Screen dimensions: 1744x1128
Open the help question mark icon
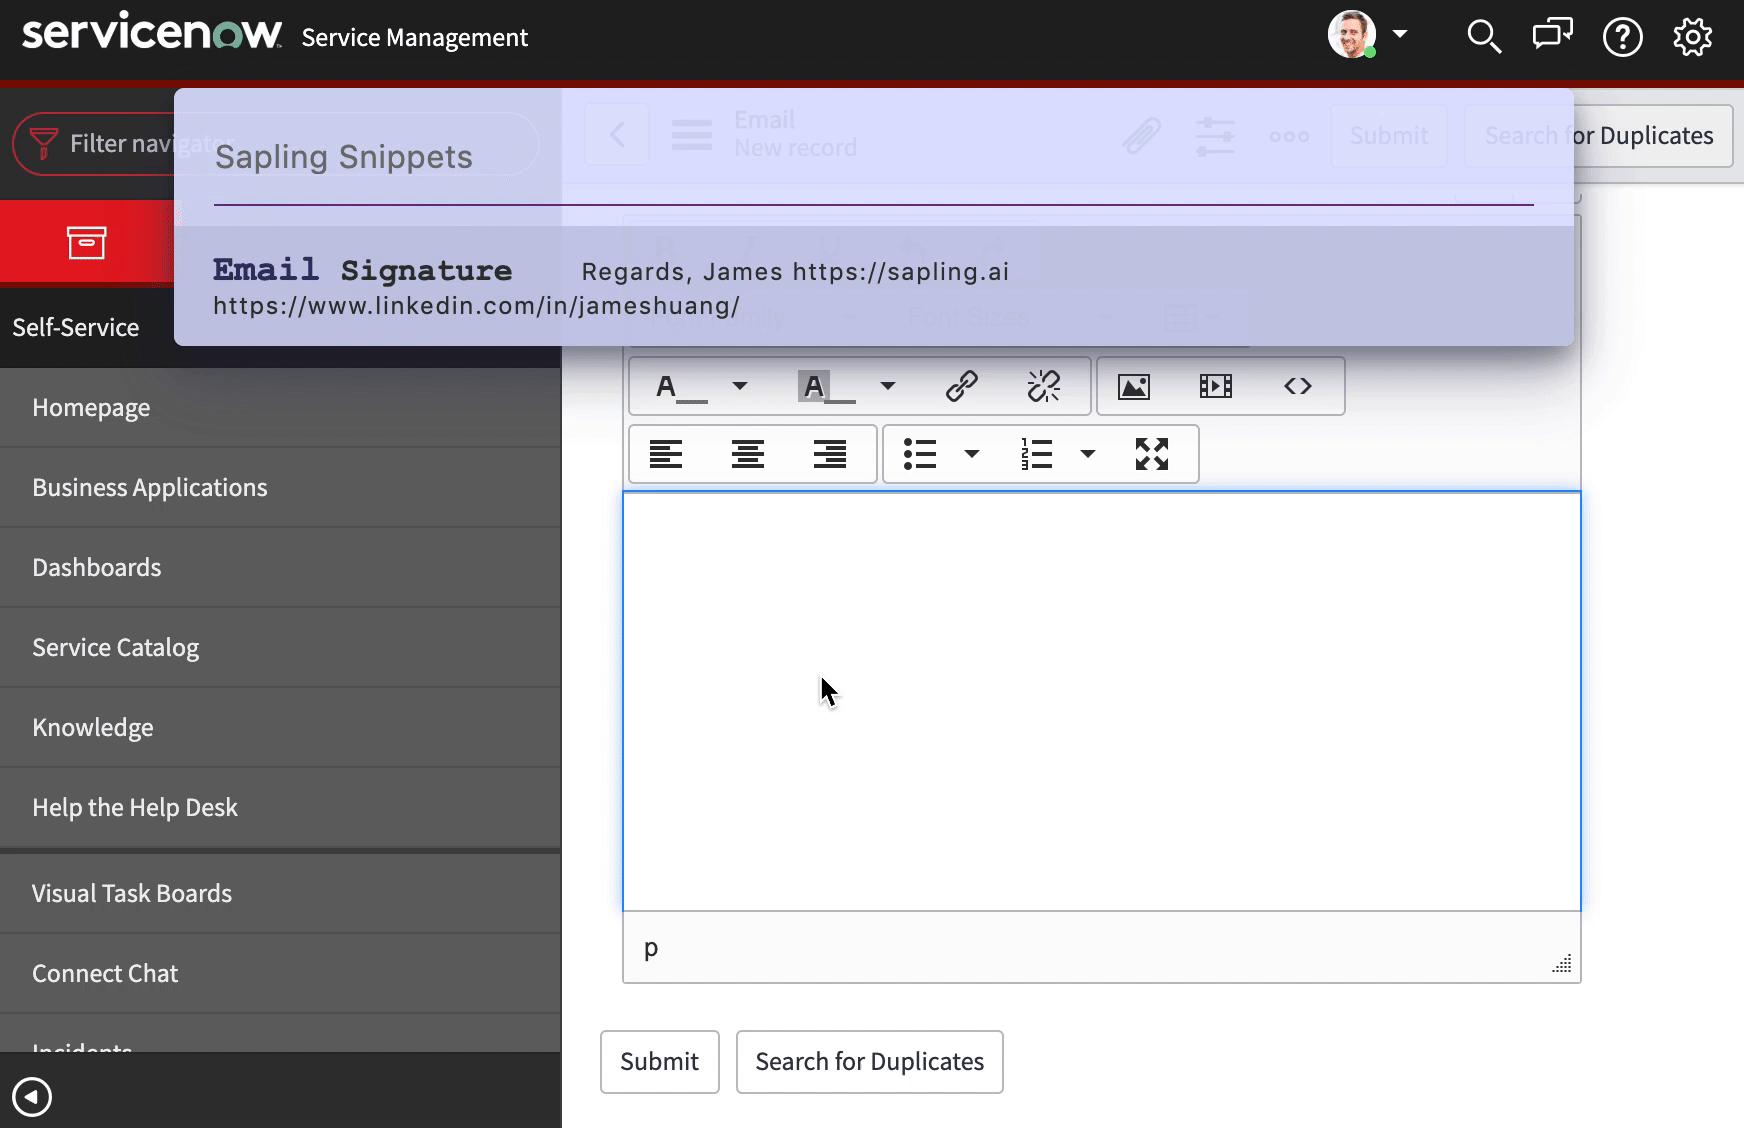1622,37
